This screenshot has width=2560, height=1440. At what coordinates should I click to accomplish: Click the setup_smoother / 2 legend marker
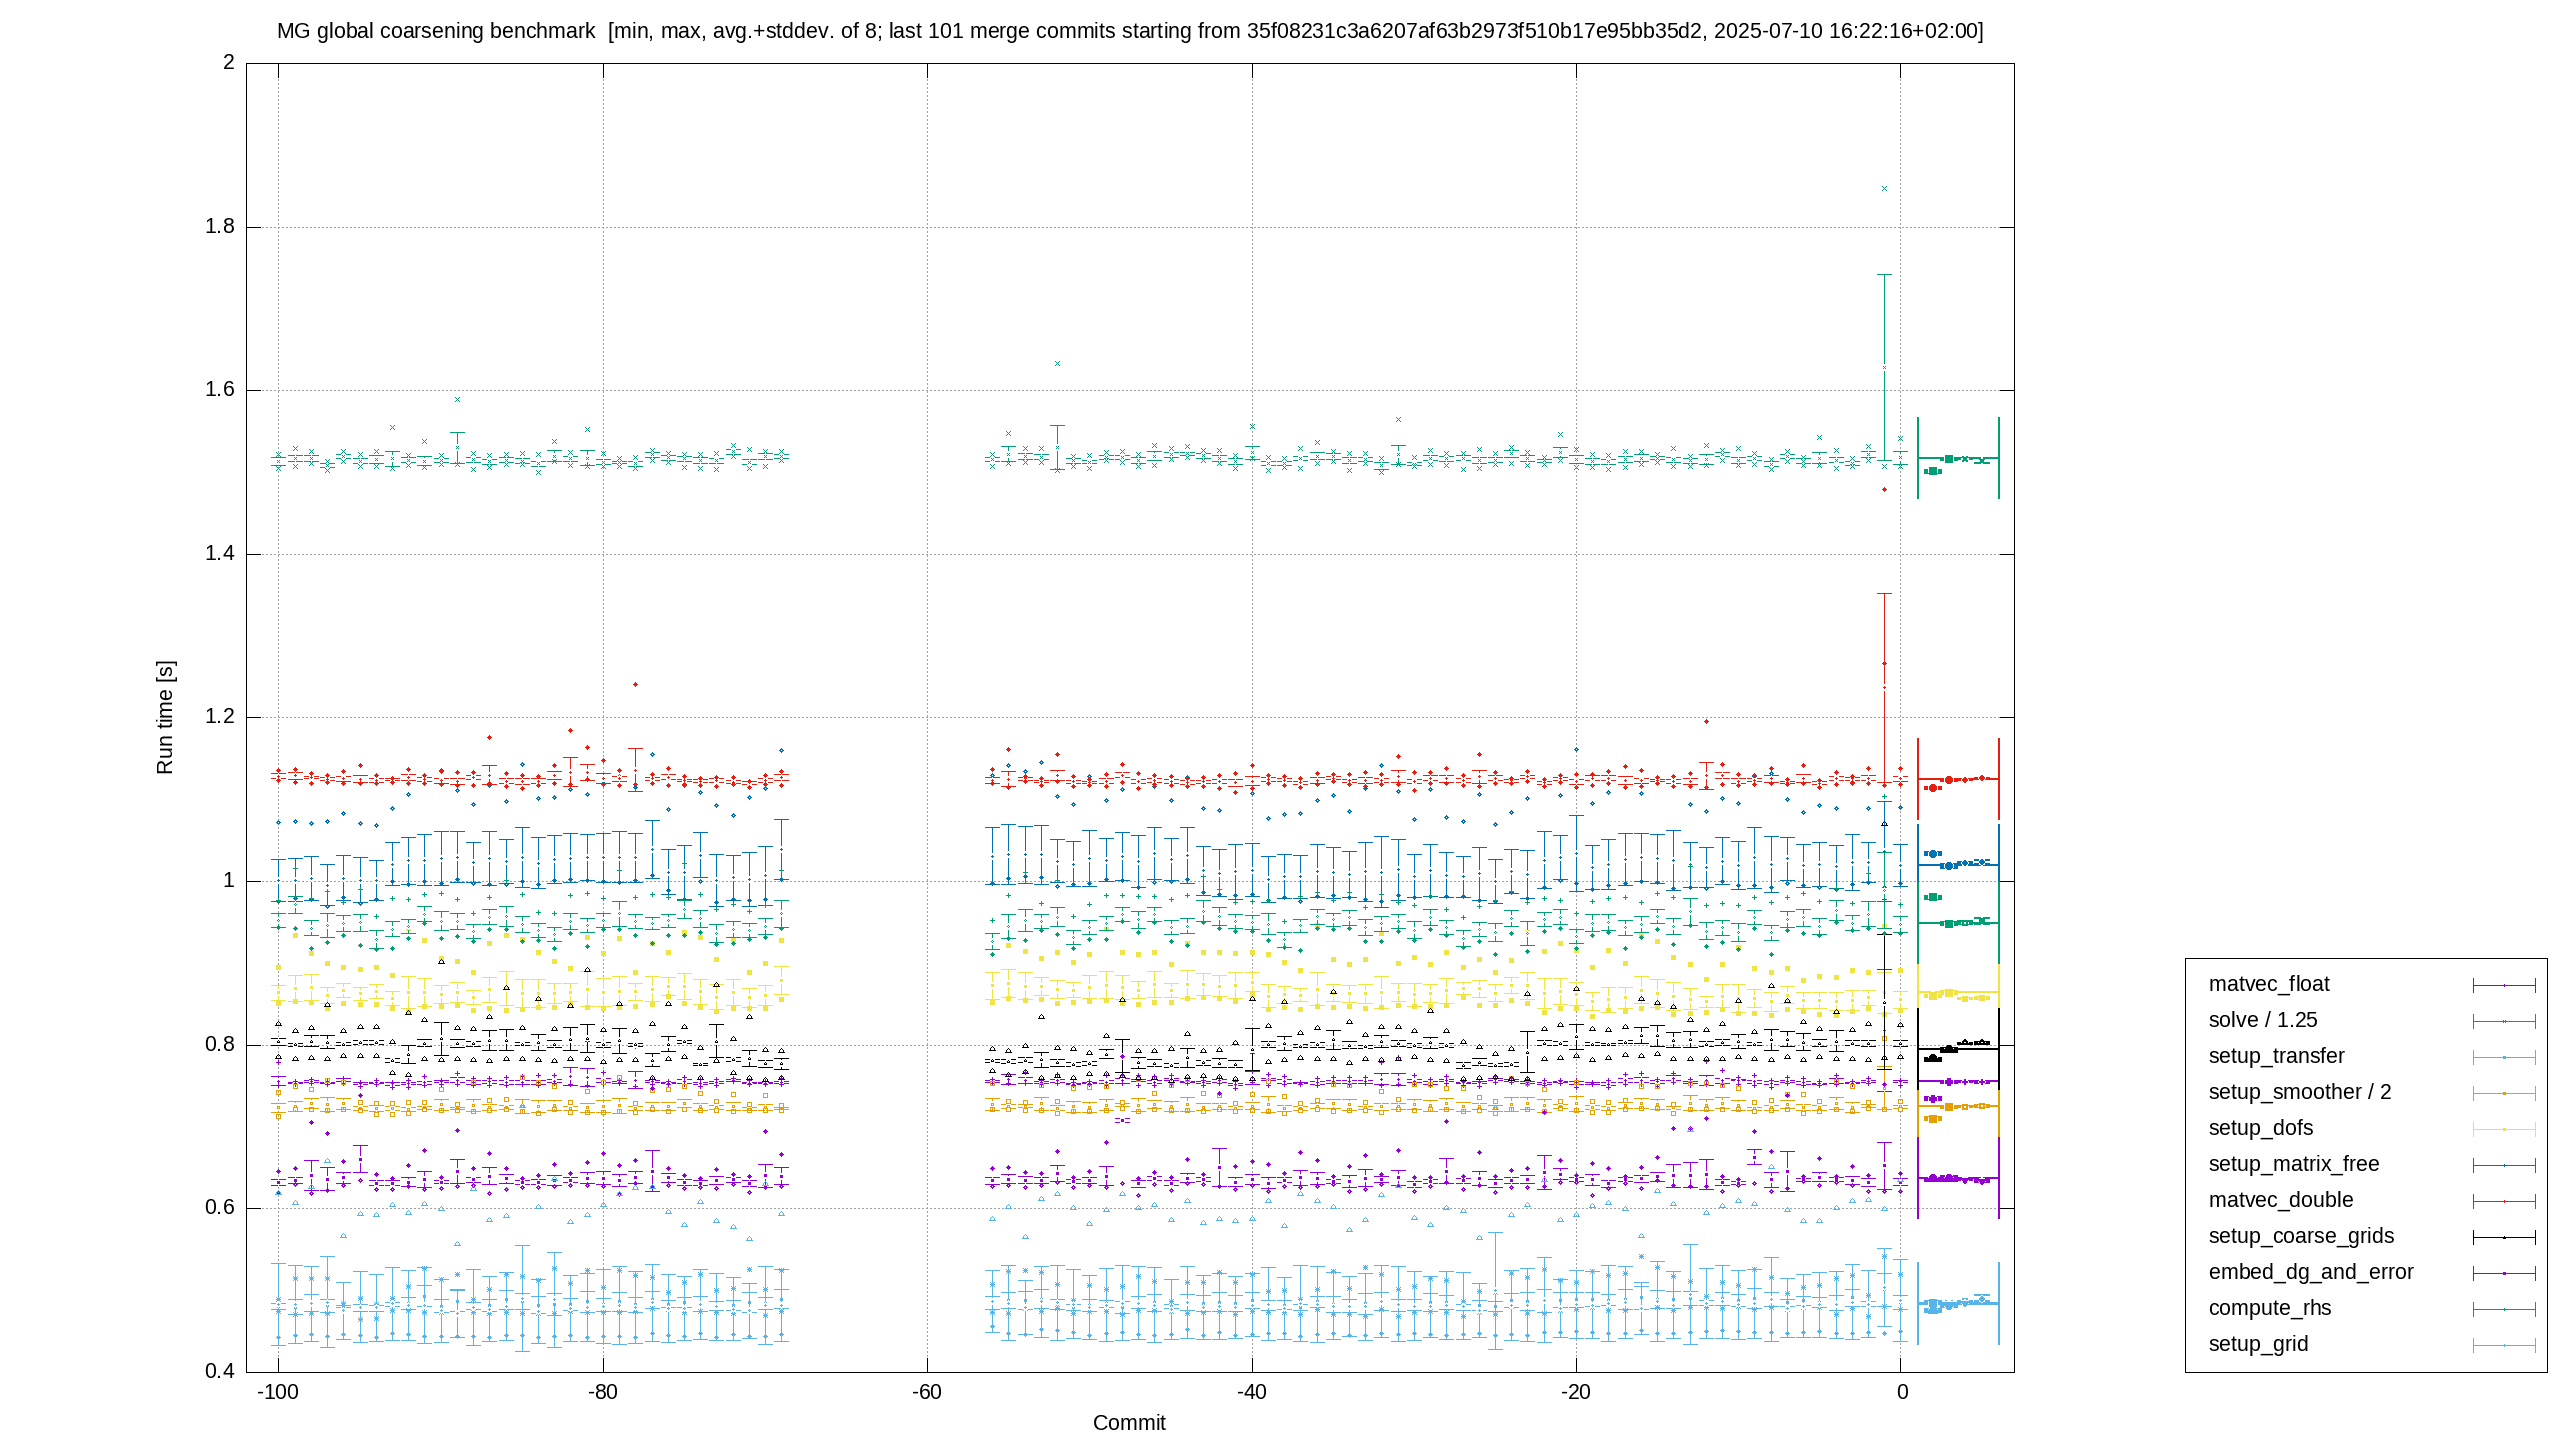click(x=2504, y=1093)
